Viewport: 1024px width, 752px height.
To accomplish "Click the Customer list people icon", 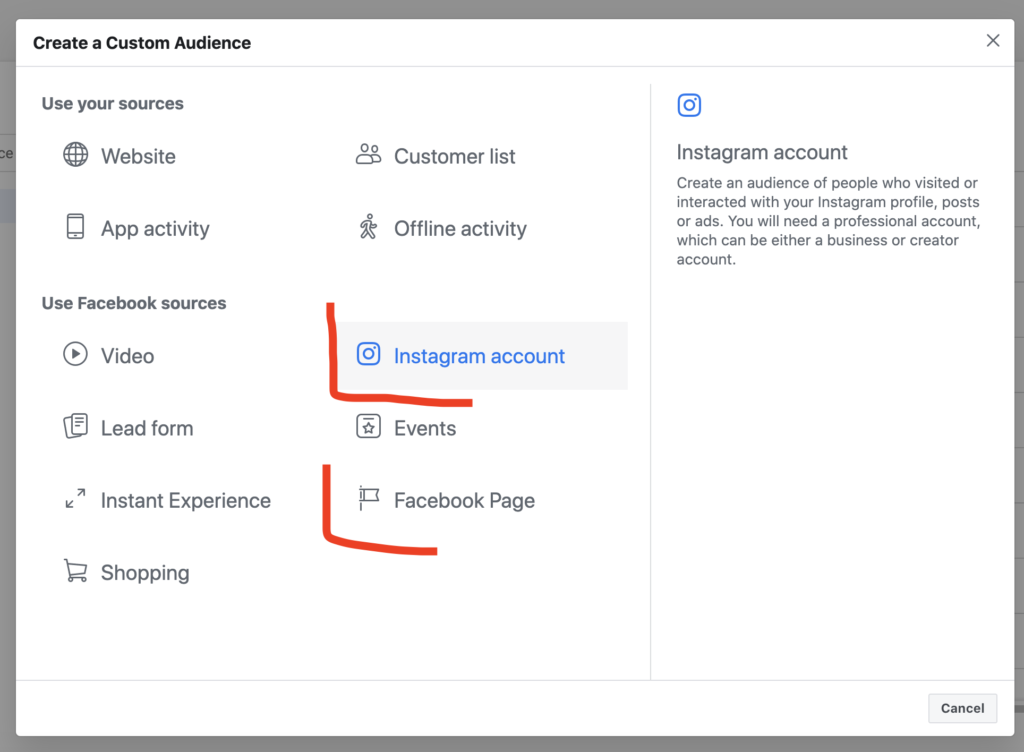I will [368, 155].
